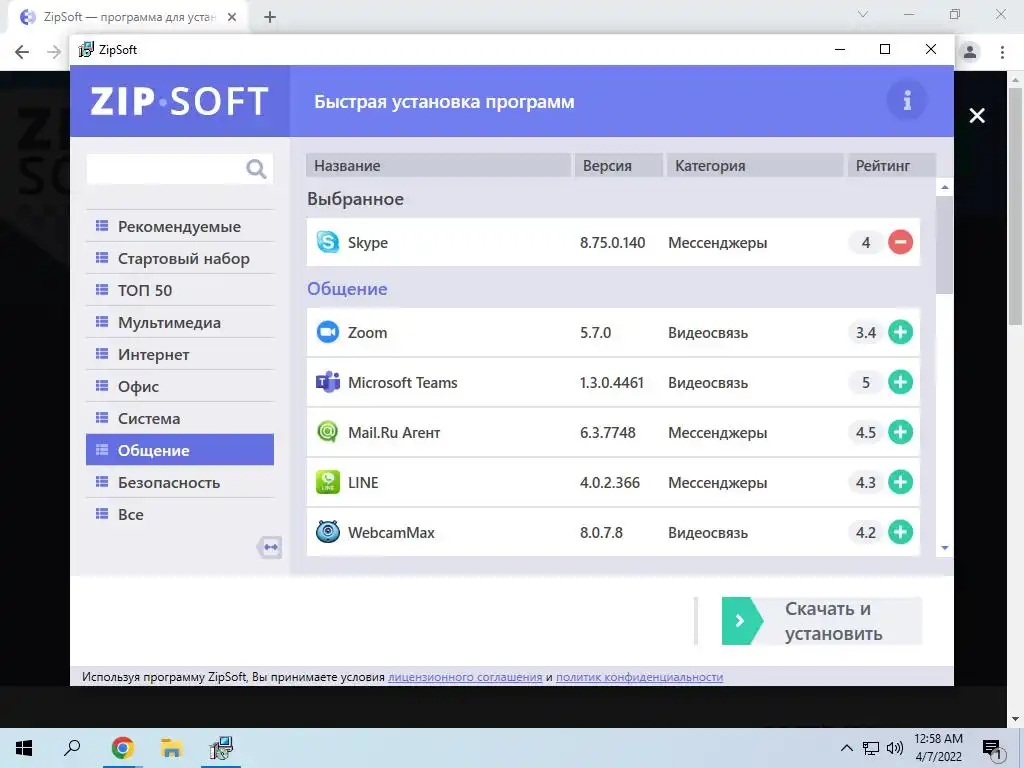Select the Стартовый набор category
1024x768 pixels.
(180, 259)
